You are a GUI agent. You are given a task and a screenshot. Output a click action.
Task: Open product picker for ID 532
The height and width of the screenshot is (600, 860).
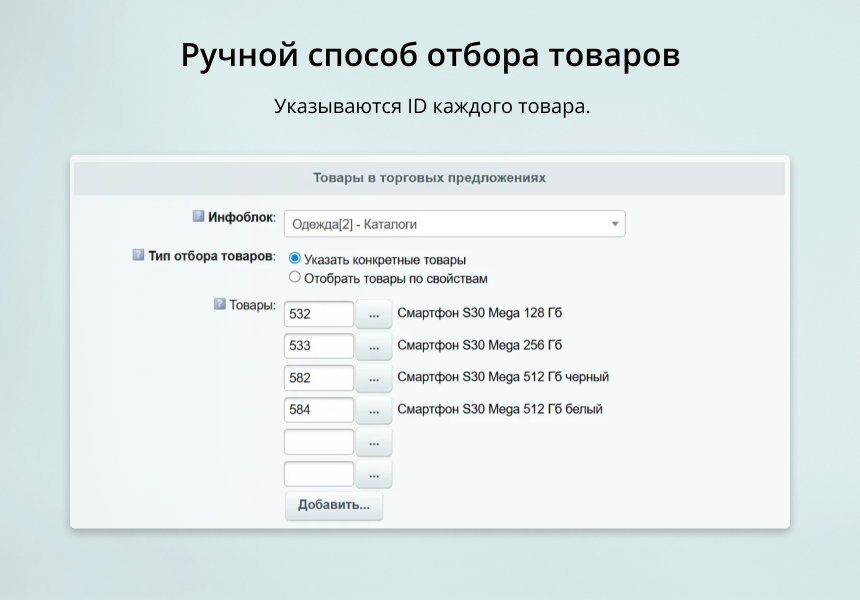click(374, 314)
